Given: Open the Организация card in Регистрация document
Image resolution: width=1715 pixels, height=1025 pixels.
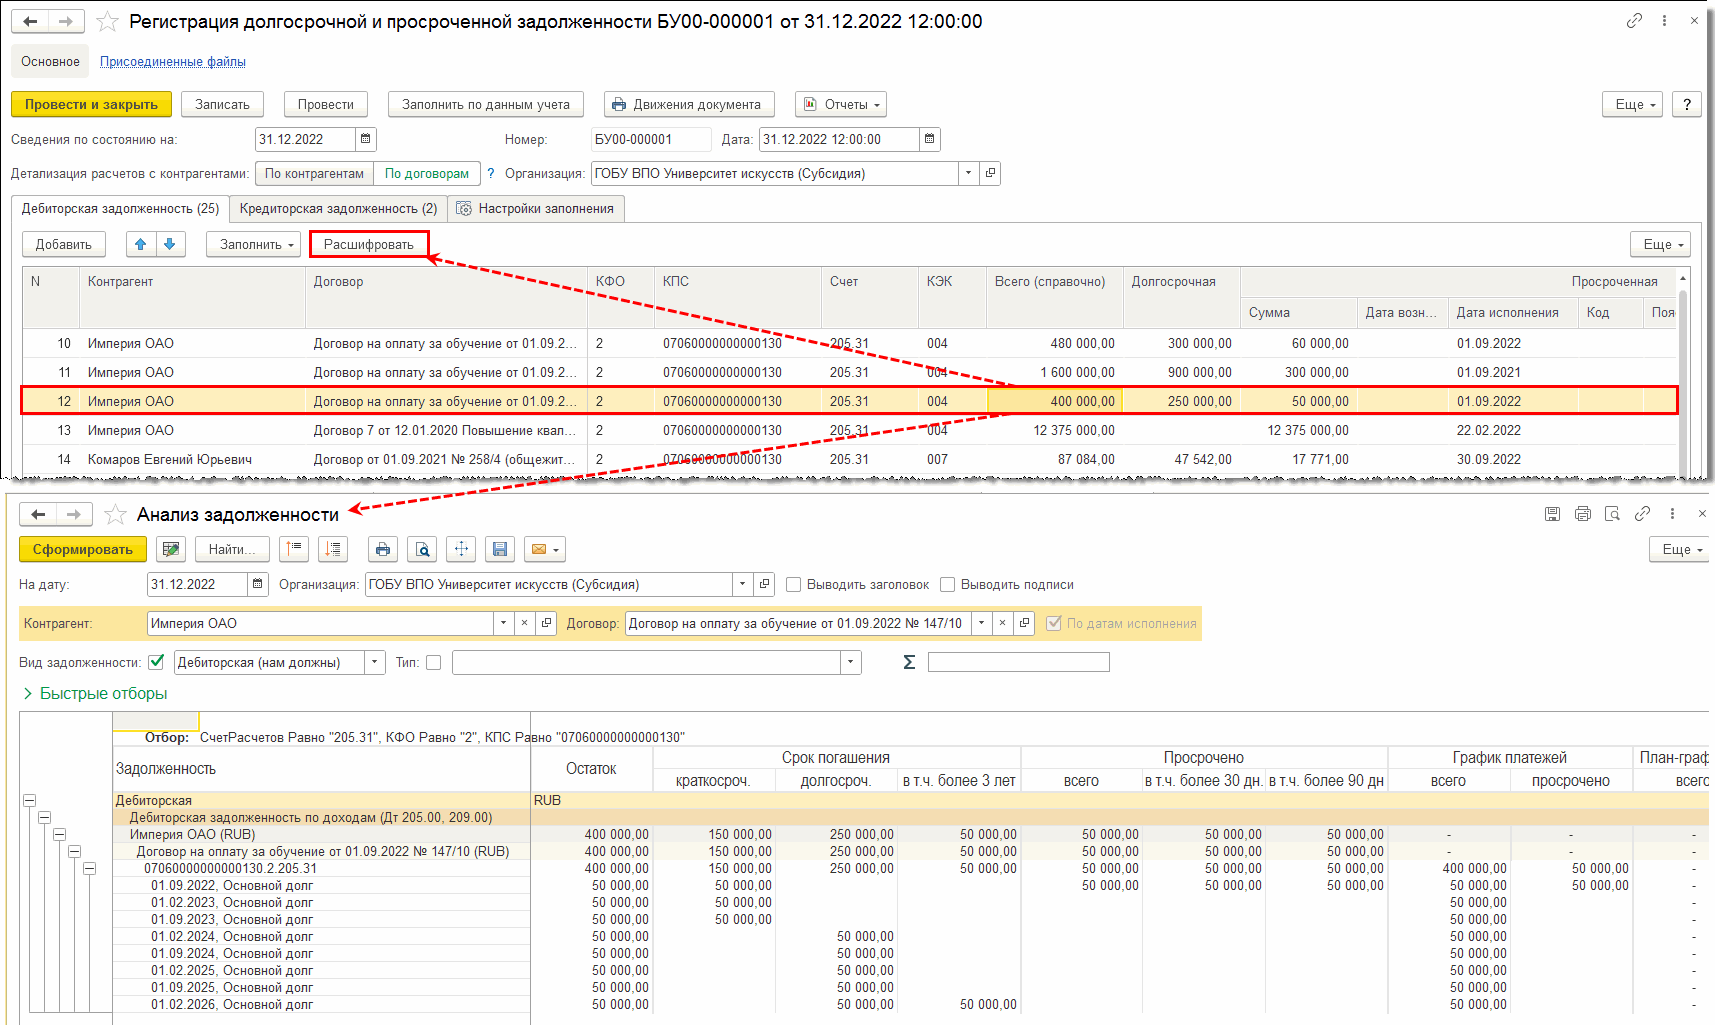Looking at the screenshot, I should (x=990, y=173).
